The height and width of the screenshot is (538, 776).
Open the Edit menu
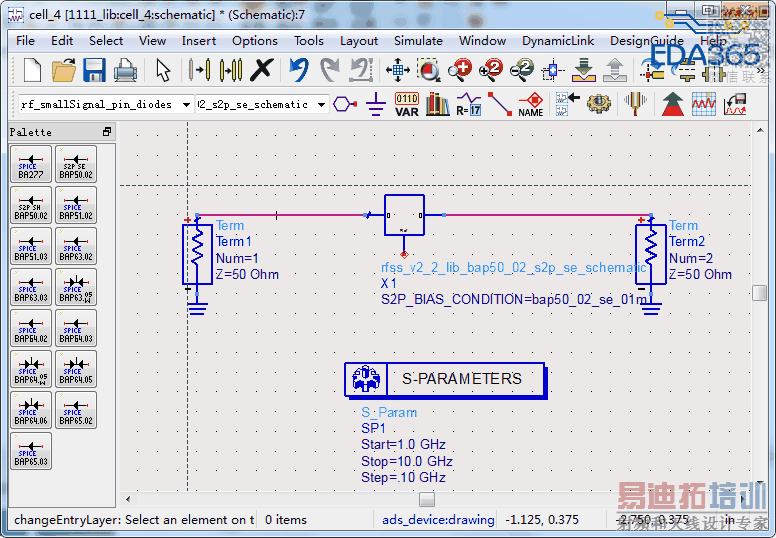pyautogui.click(x=62, y=41)
